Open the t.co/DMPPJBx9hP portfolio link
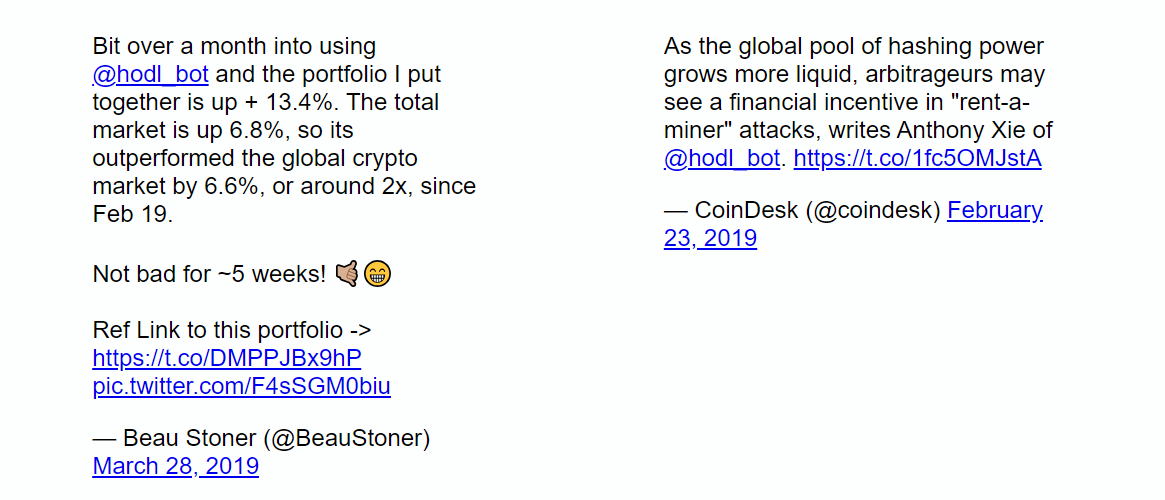Screen dimensions: 1165x500 point(227,358)
